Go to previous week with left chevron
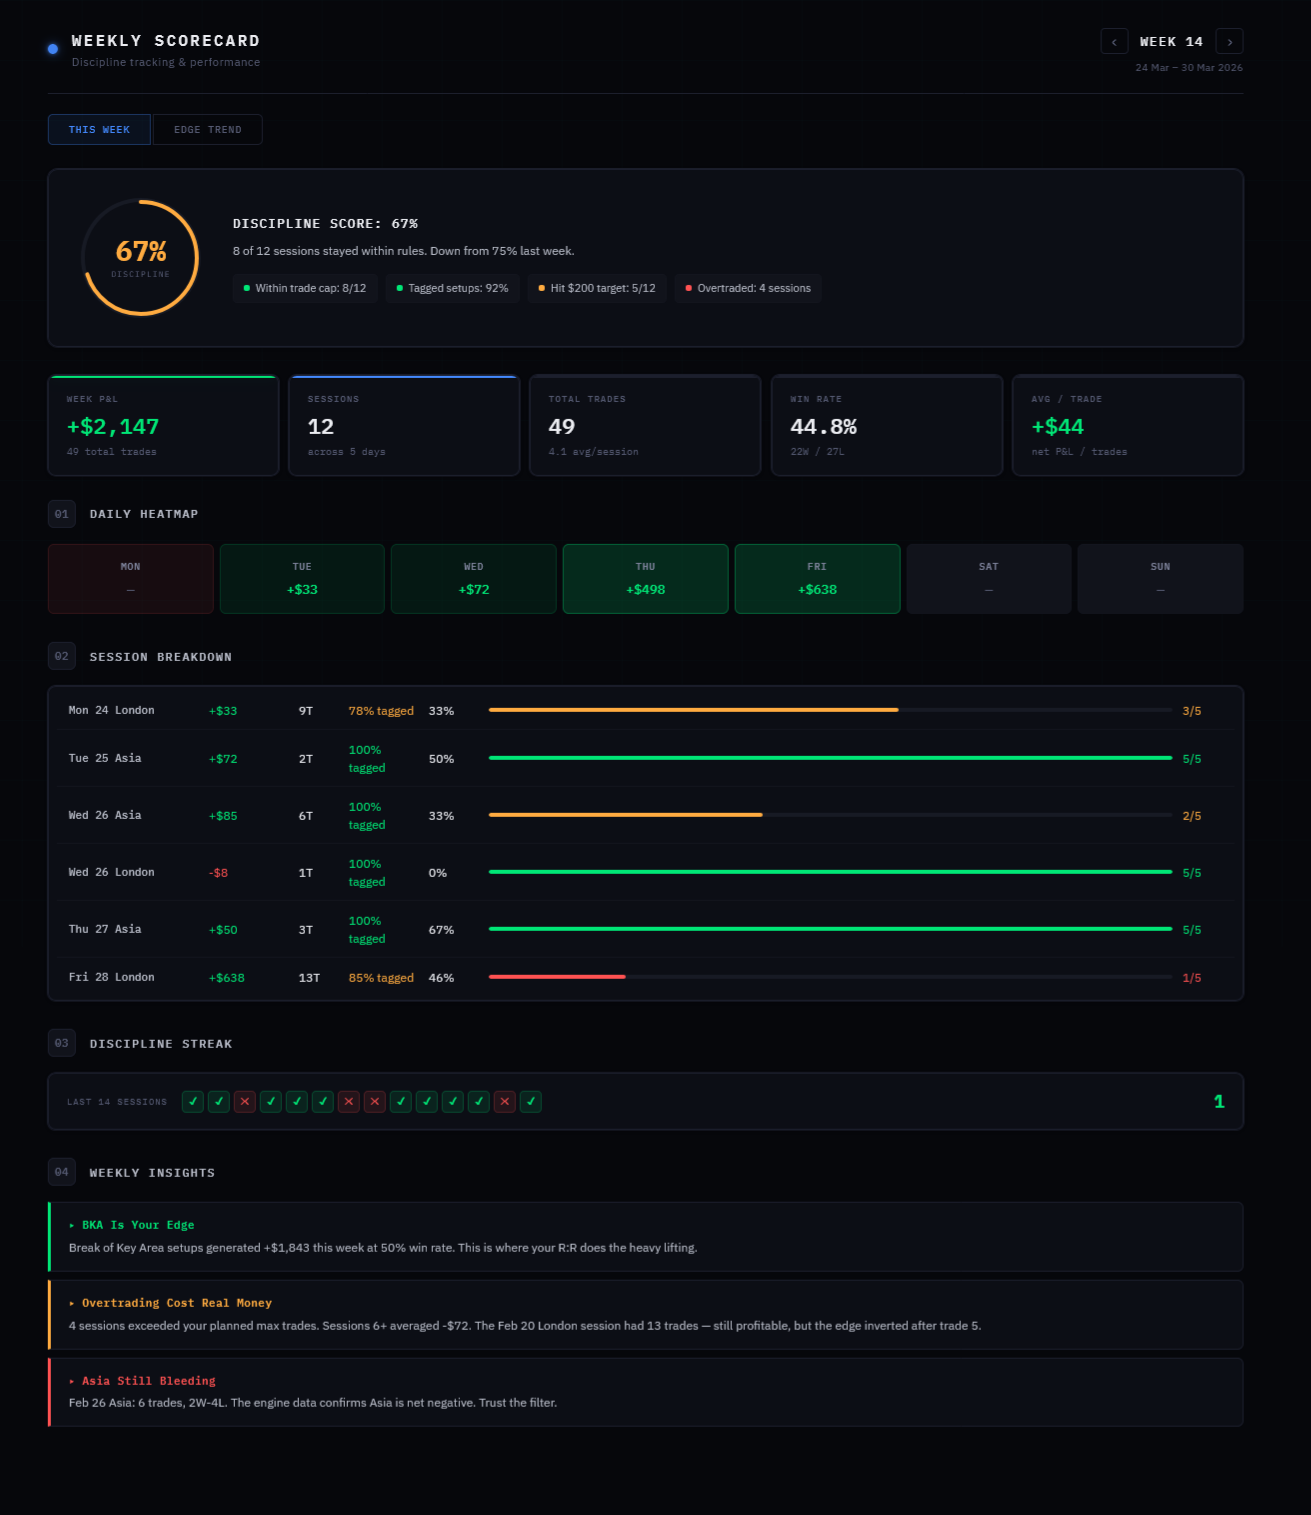The image size is (1311, 1515). point(1114,42)
